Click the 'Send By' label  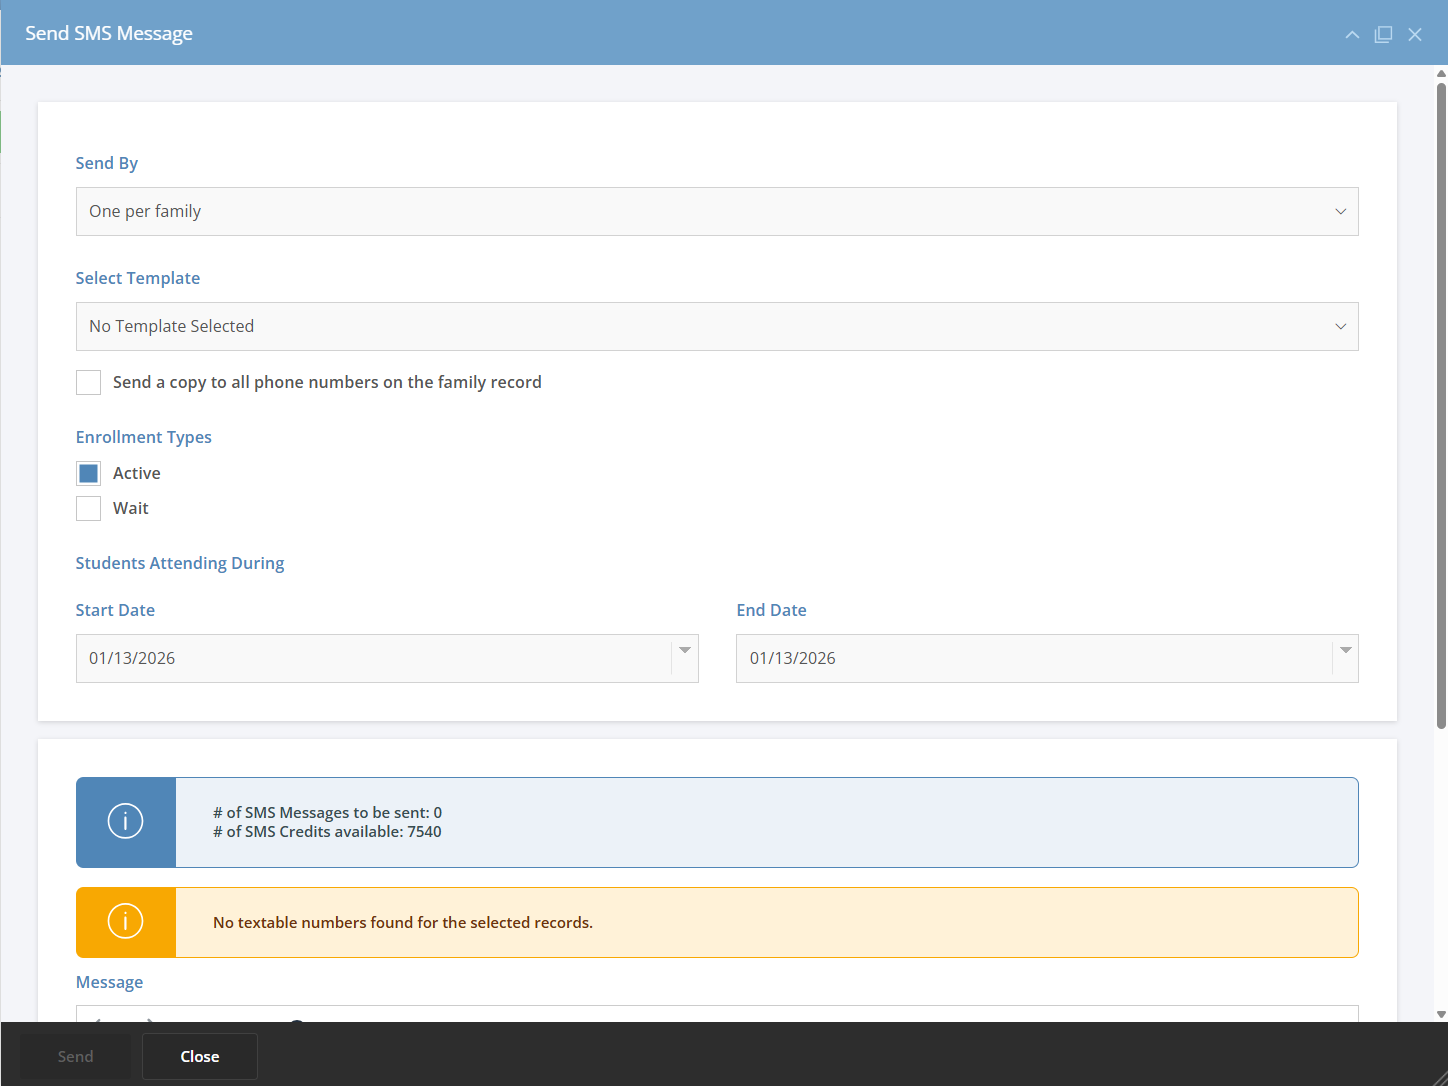click(107, 163)
